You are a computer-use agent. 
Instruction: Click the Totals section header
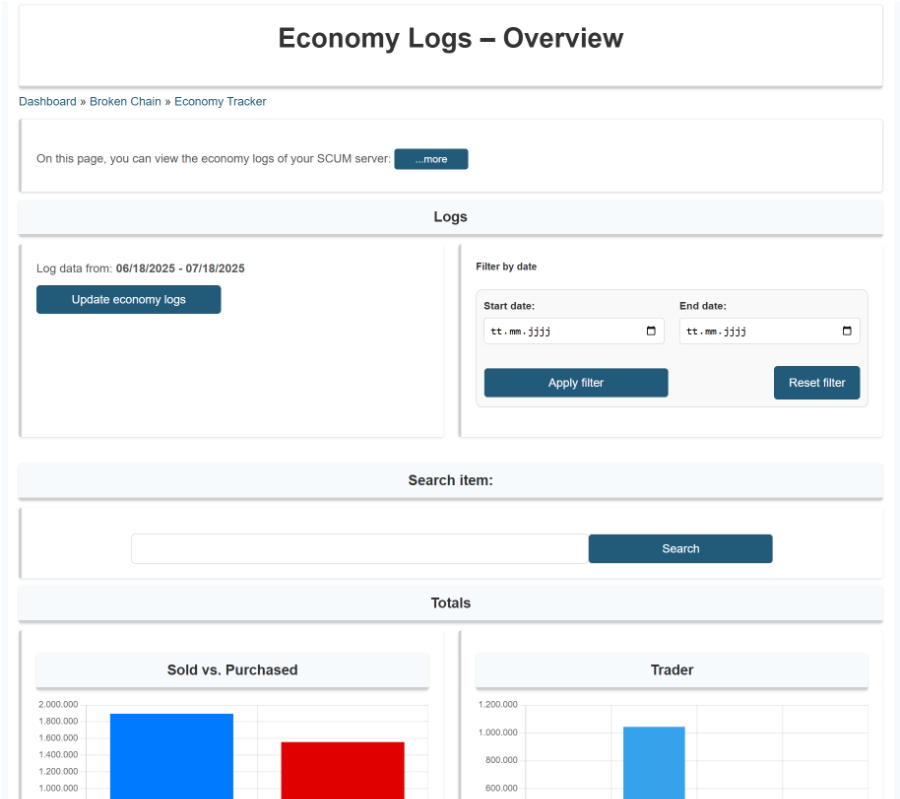pyautogui.click(x=450, y=603)
